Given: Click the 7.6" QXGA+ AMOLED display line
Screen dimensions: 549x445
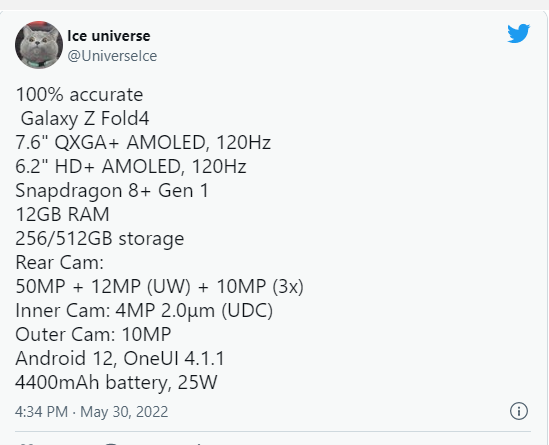Looking at the screenshot, I should [143, 142].
